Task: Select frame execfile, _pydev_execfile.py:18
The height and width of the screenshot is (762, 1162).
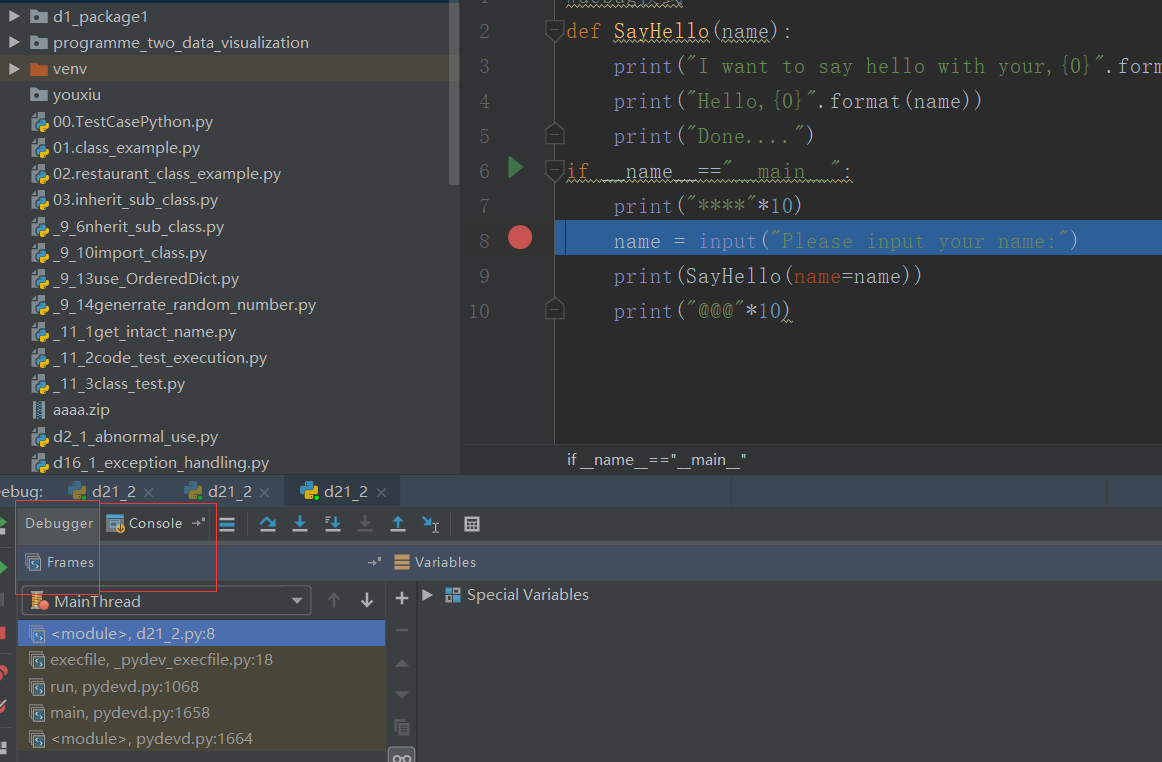Action: 202,660
